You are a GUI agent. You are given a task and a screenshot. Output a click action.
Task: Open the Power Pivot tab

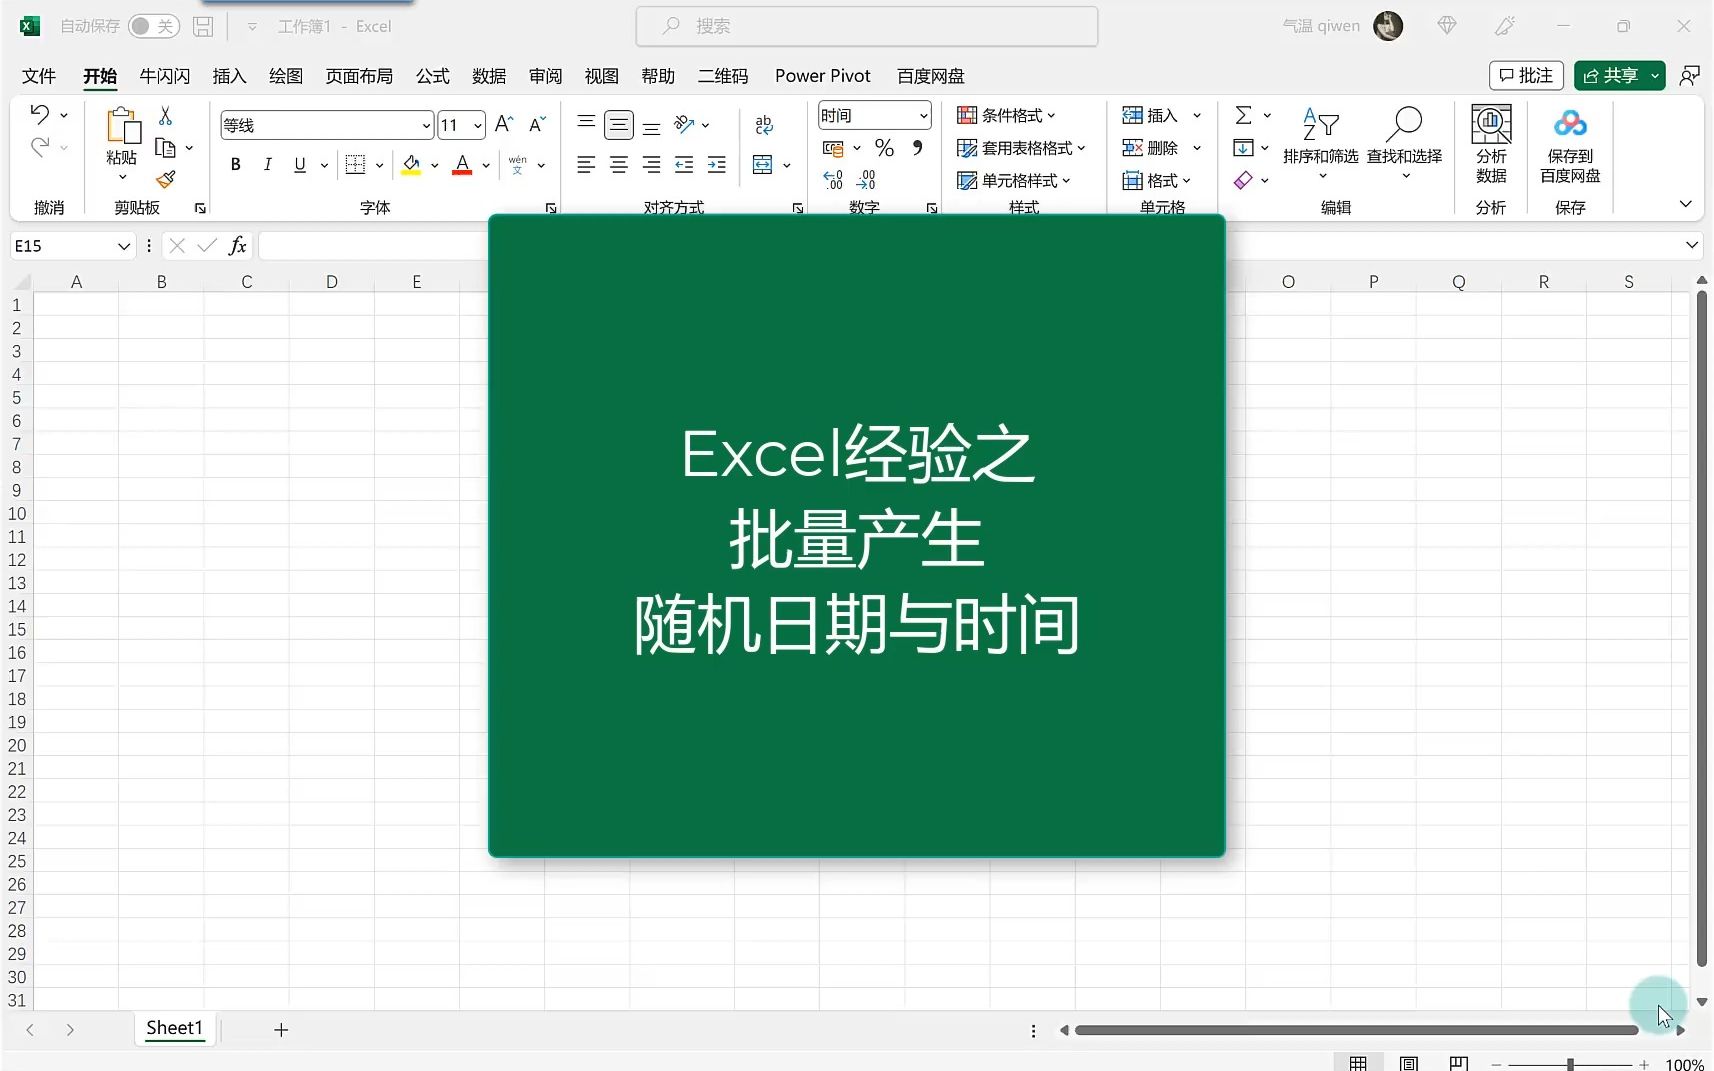click(821, 75)
